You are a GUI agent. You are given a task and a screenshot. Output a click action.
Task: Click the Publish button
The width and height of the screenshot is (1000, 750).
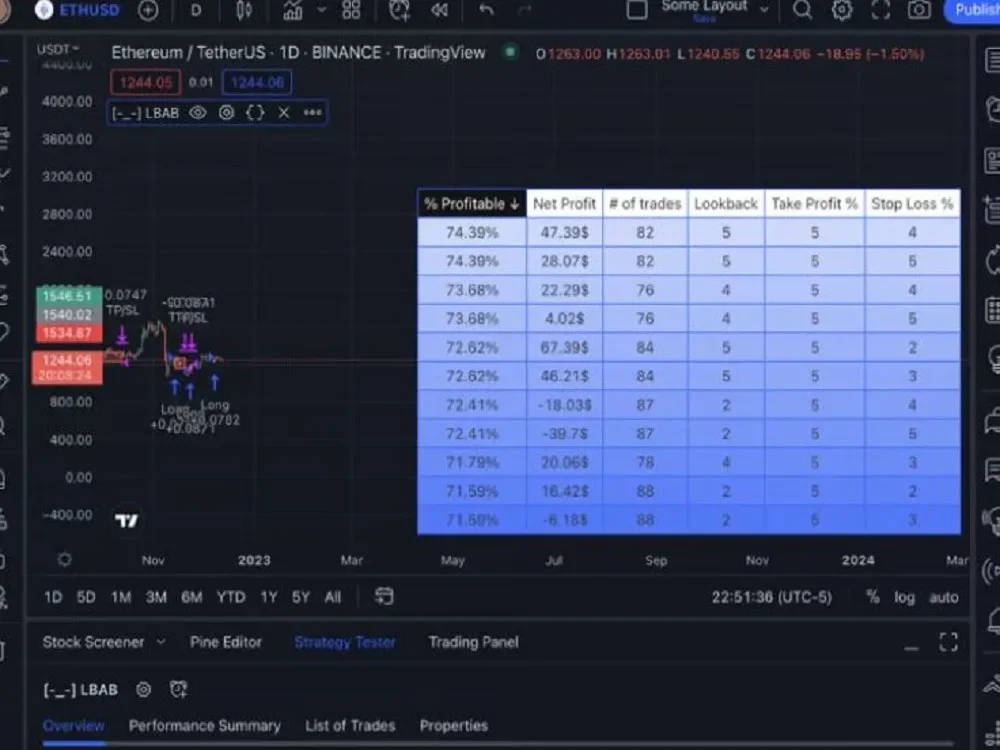[973, 10]
